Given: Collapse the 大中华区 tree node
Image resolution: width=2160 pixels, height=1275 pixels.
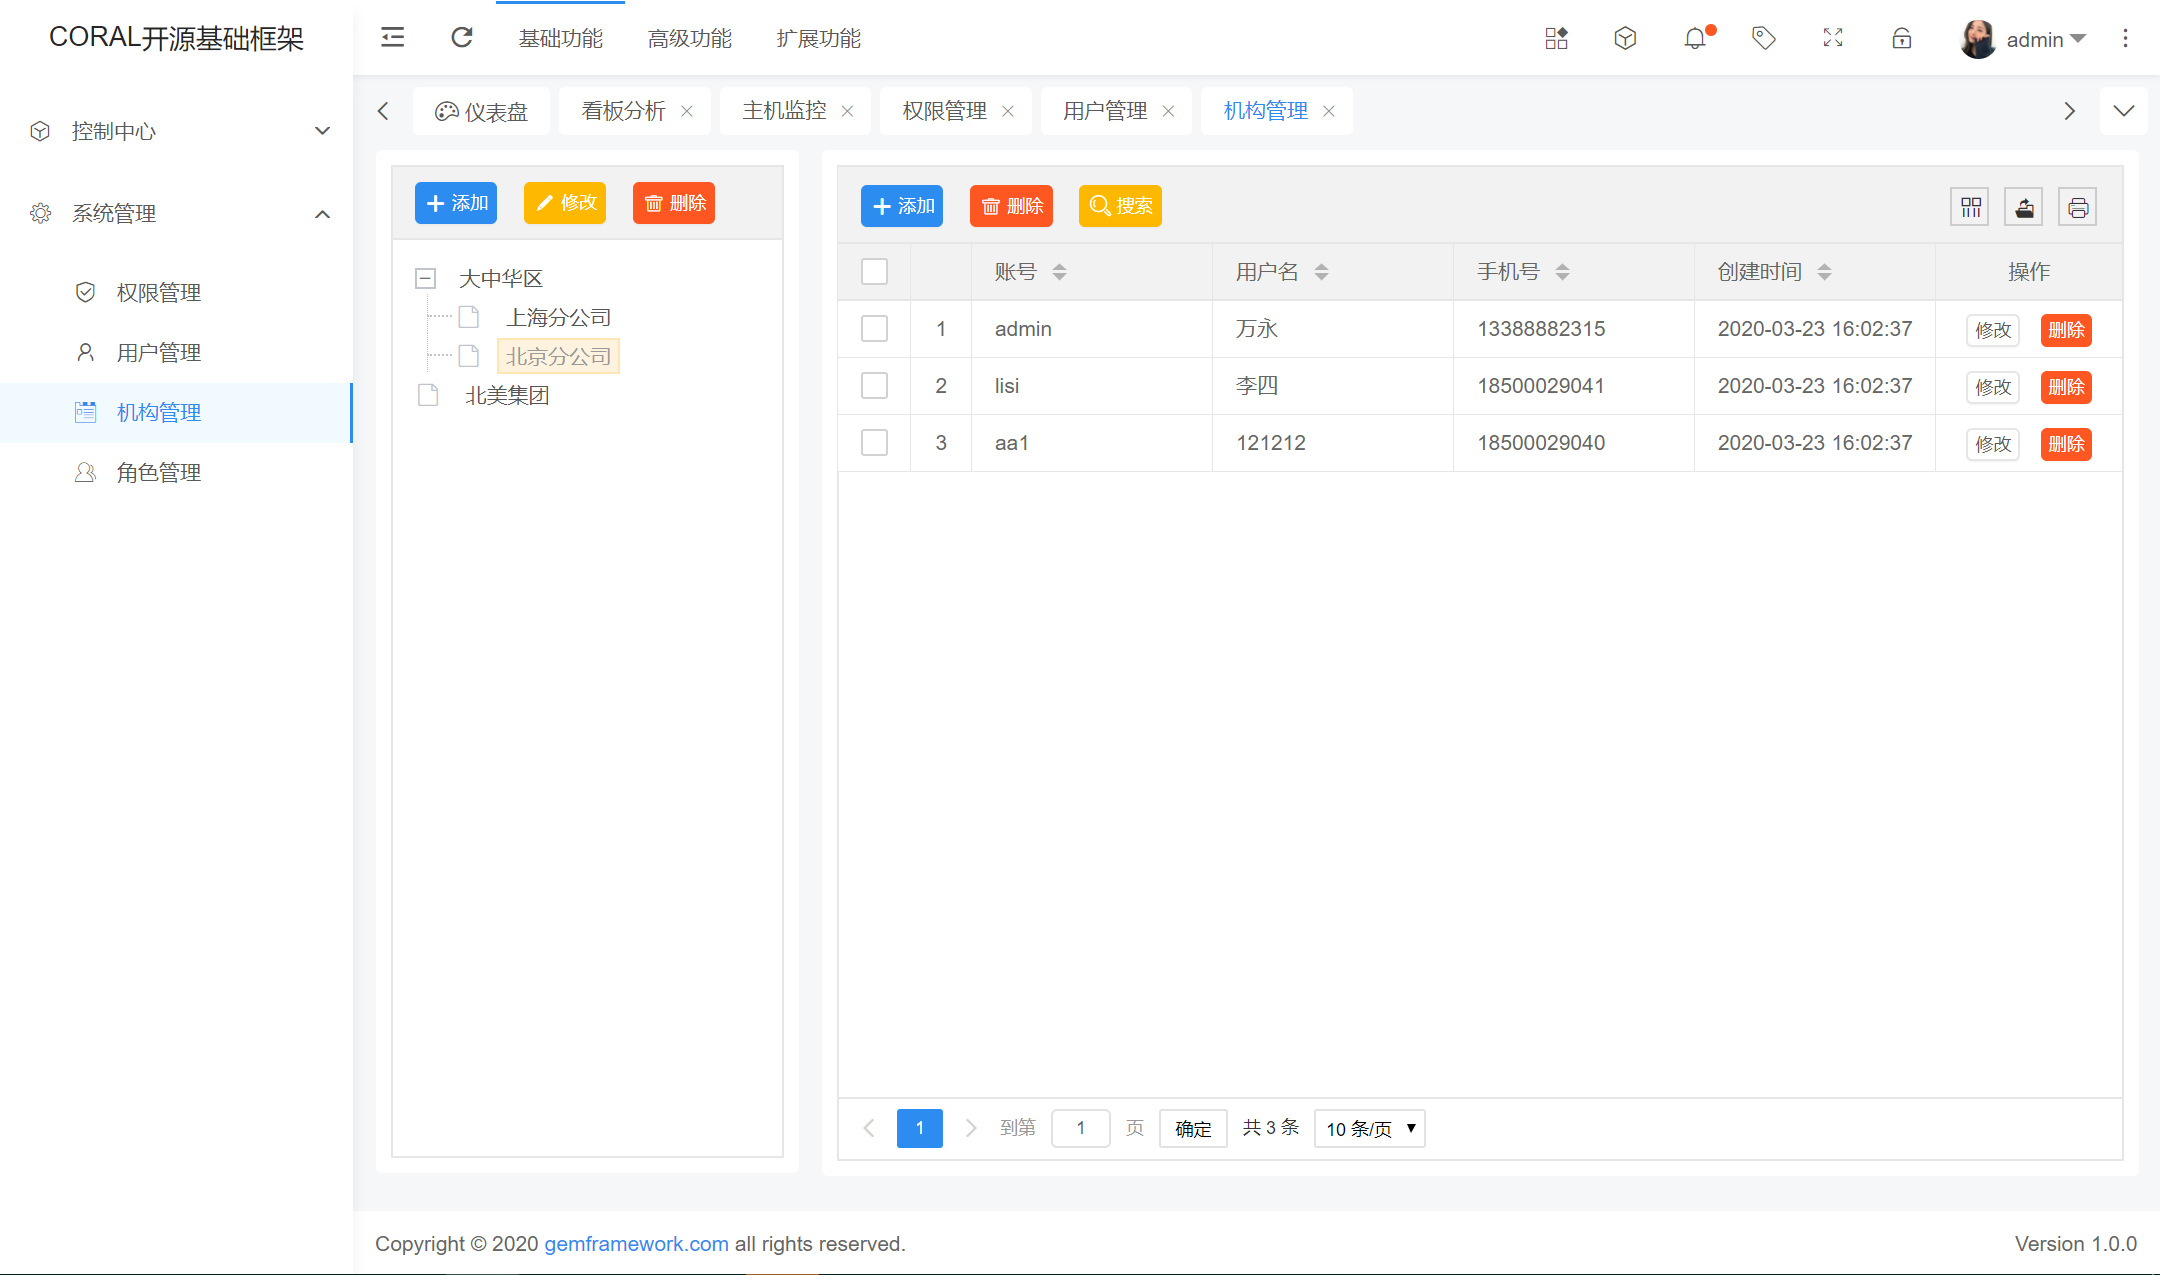Looking at the screenshot, I should 425,278.
